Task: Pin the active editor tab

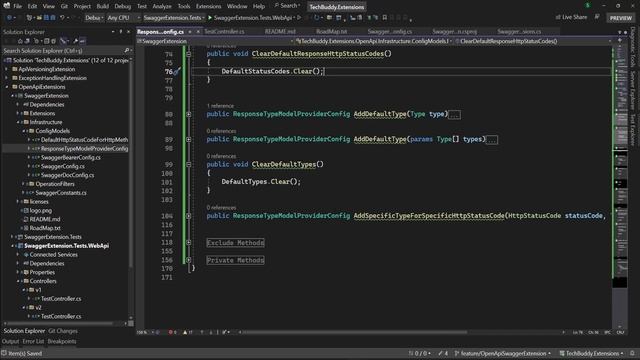Action: [190, 31]
